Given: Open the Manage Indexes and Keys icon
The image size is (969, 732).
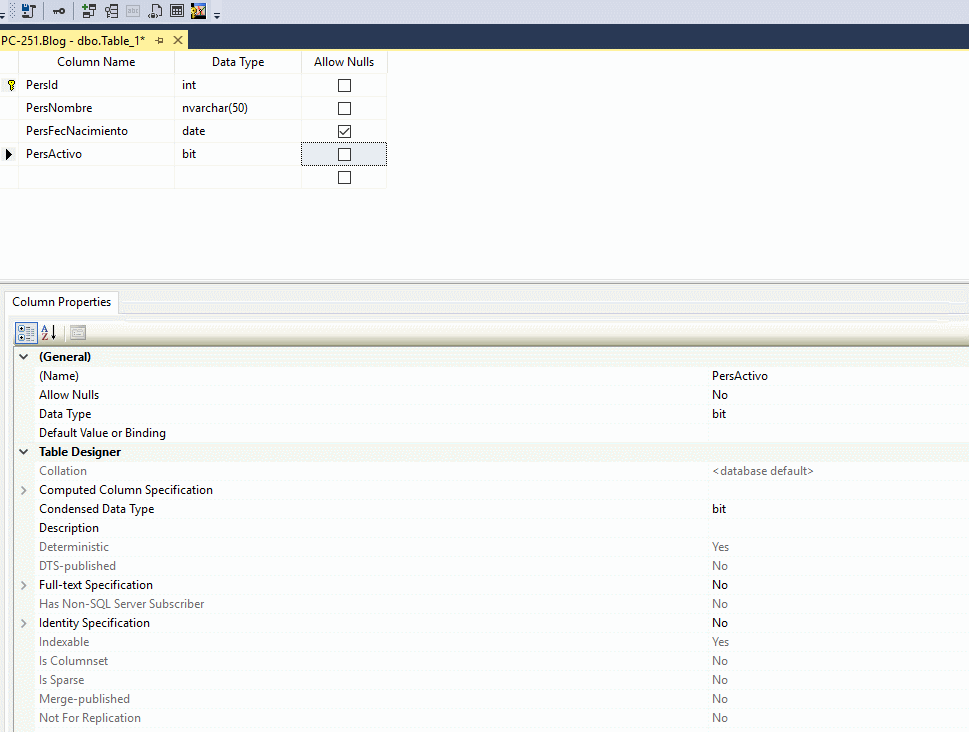Looking at the screenshot, I should [110, 11].
